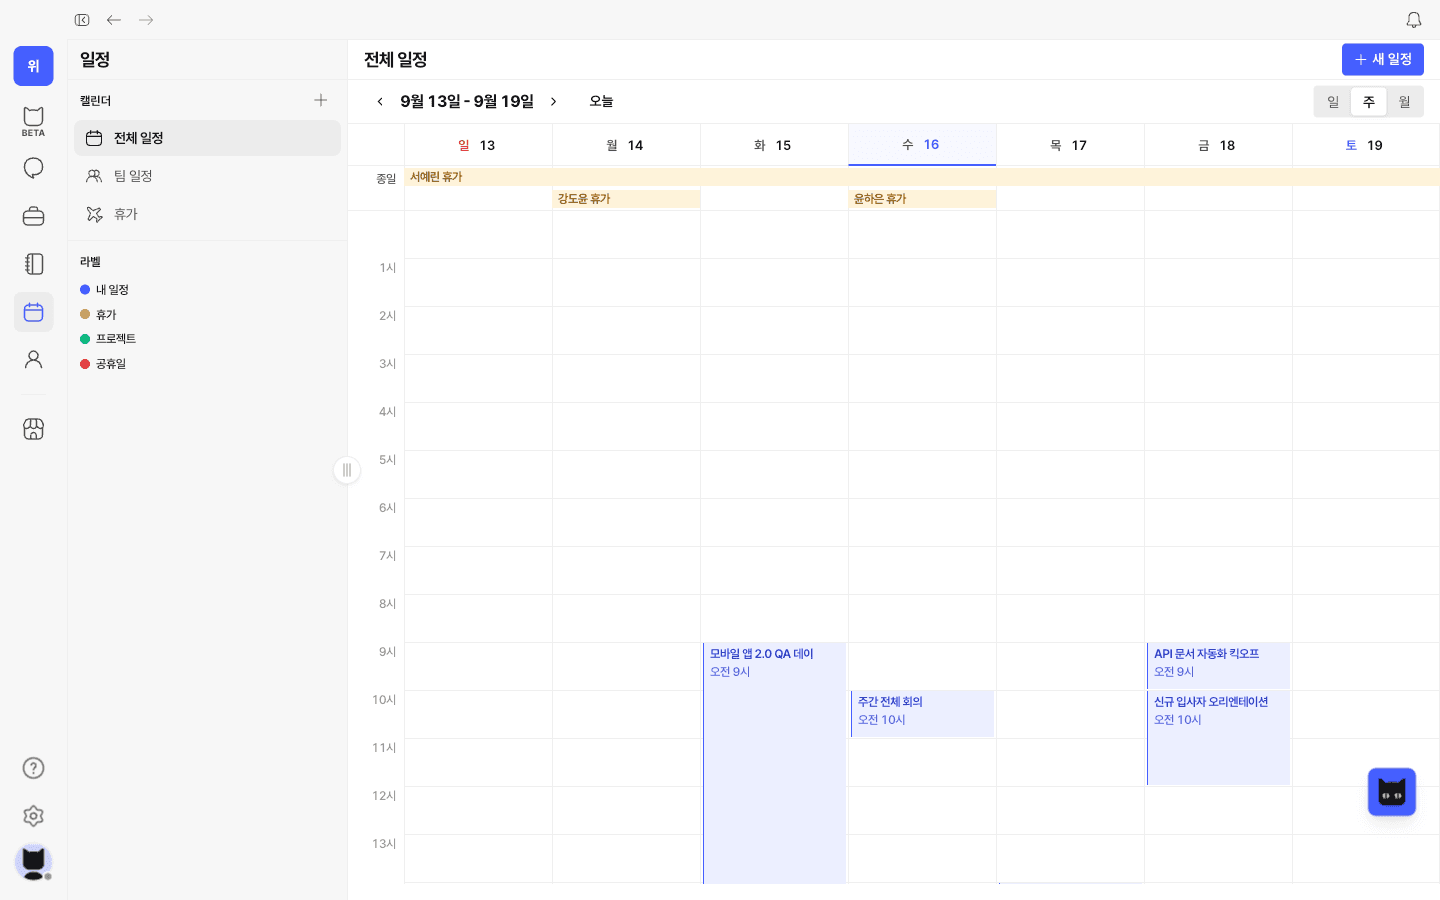Screen dimensions: 1440x900
Task: Toggle the 휴가 label filter
Action: (x=98, y=315)
